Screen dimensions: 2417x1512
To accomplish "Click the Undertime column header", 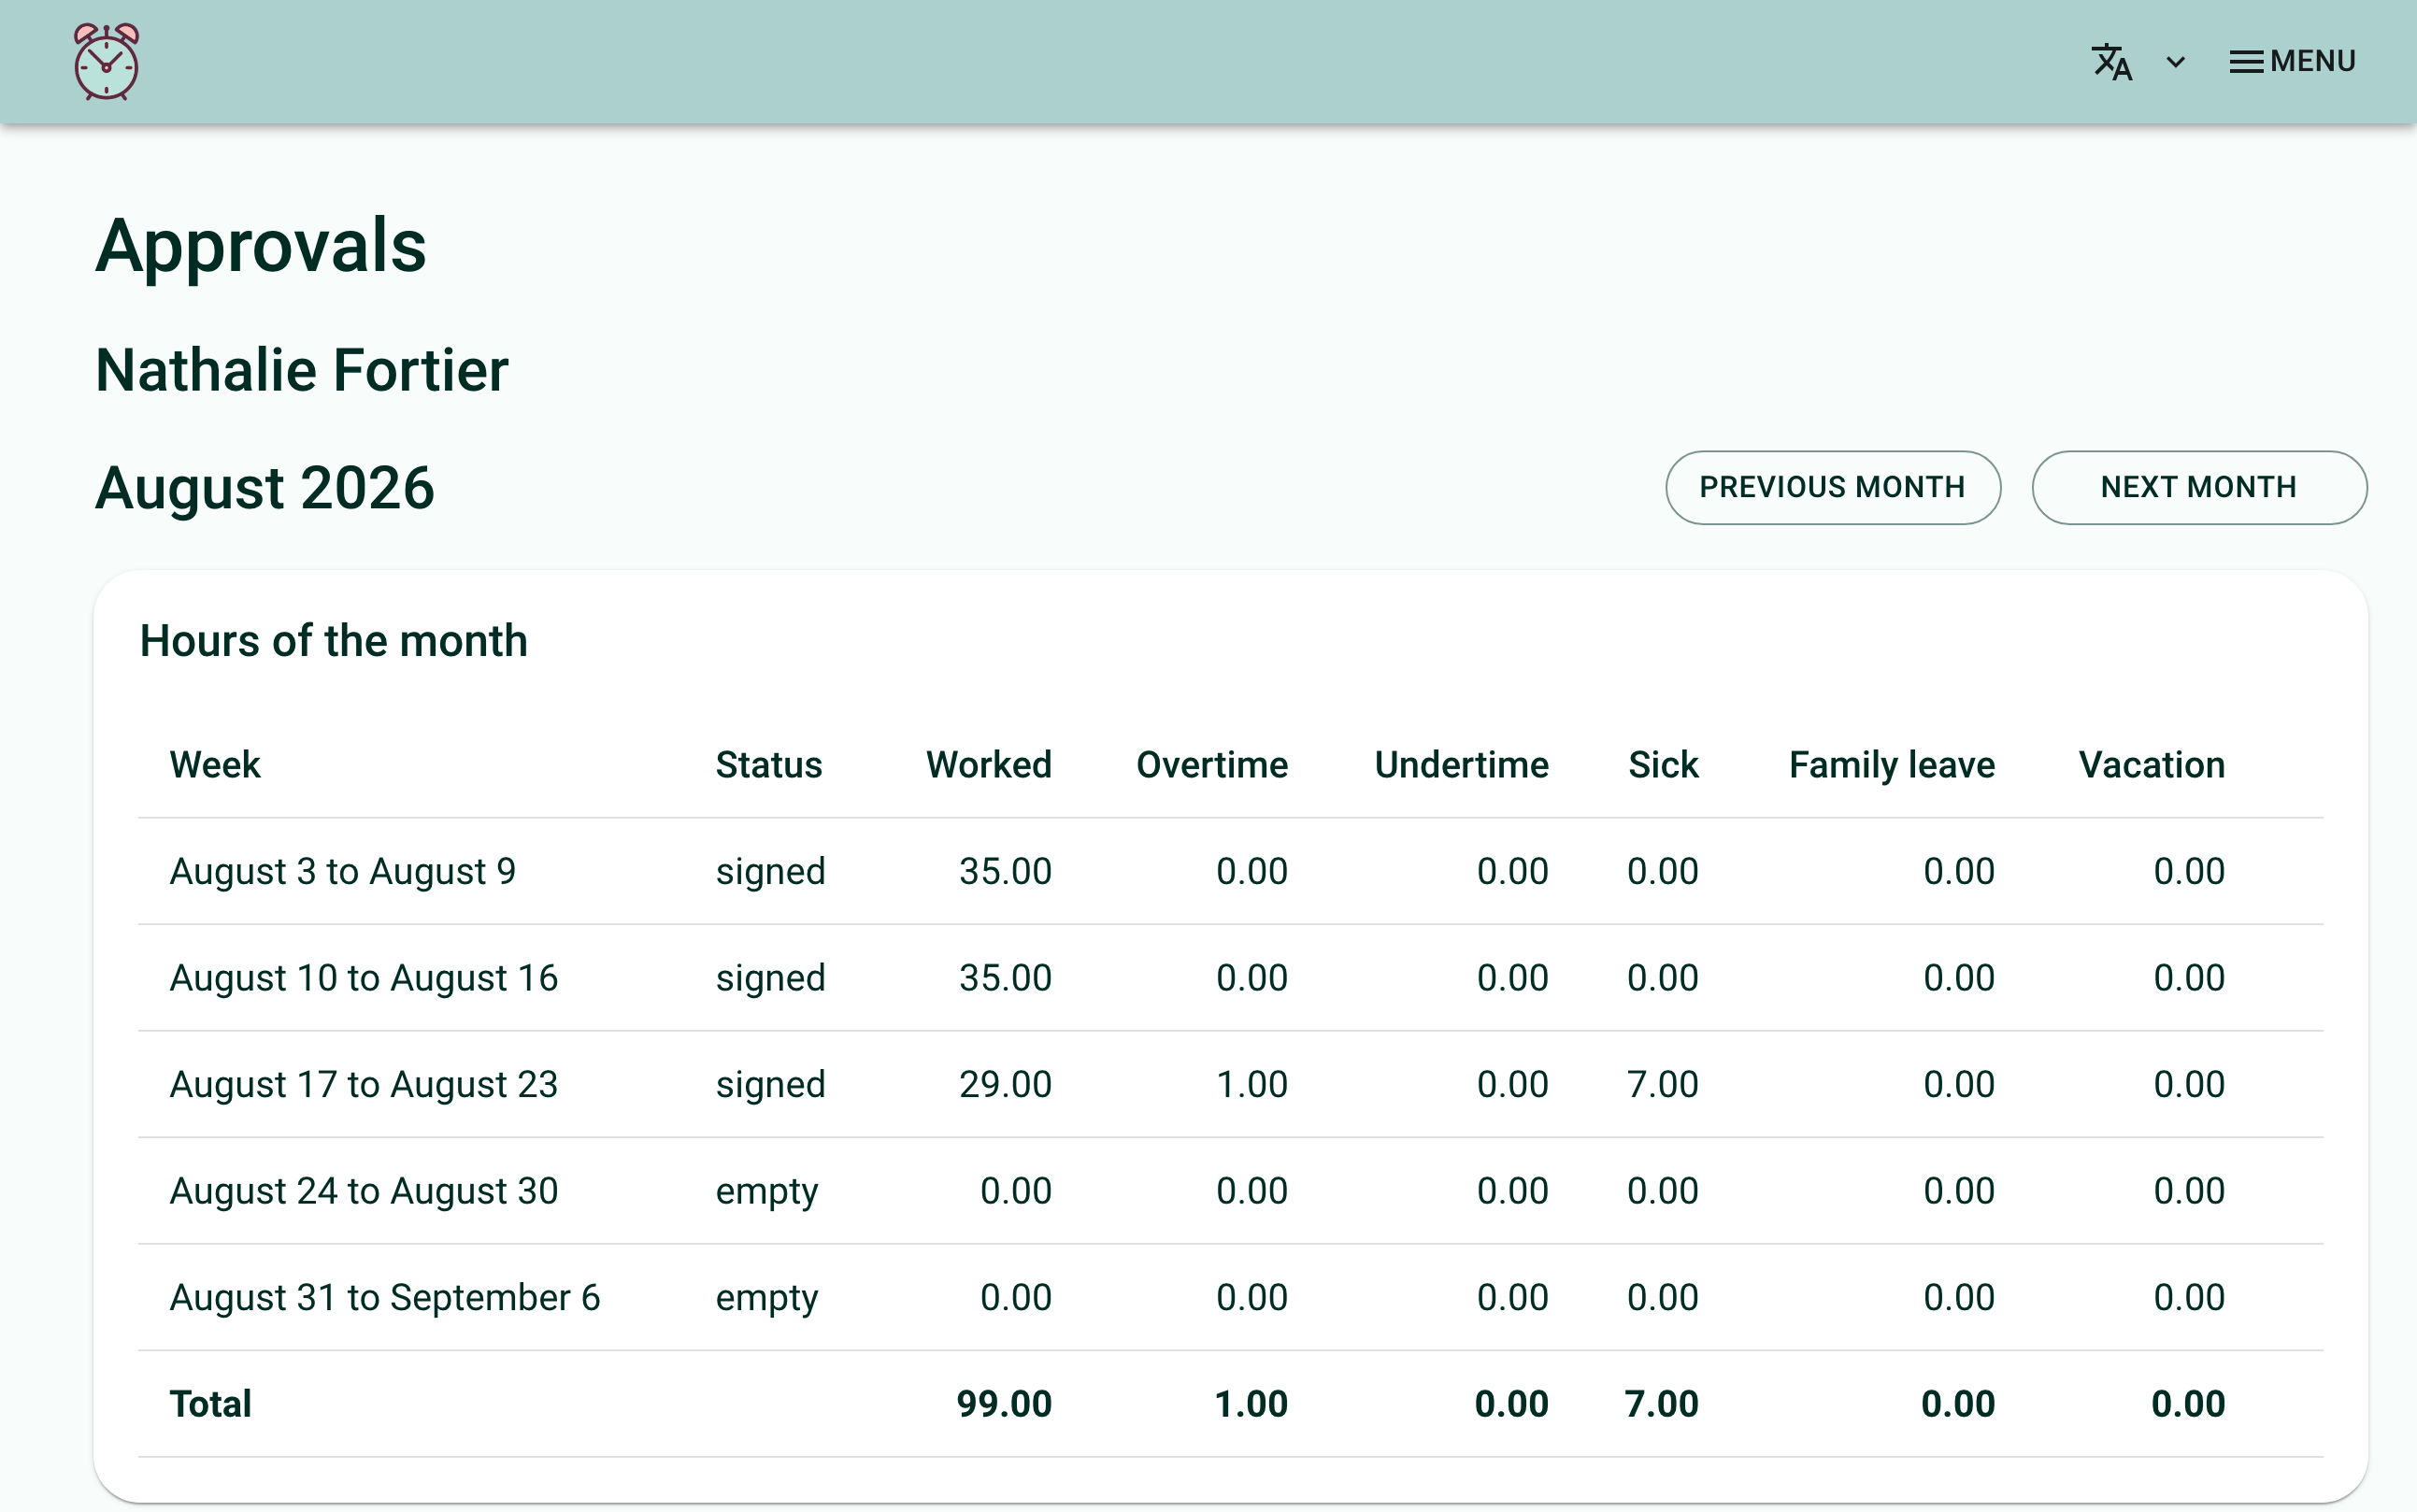I will point(1462,765).
